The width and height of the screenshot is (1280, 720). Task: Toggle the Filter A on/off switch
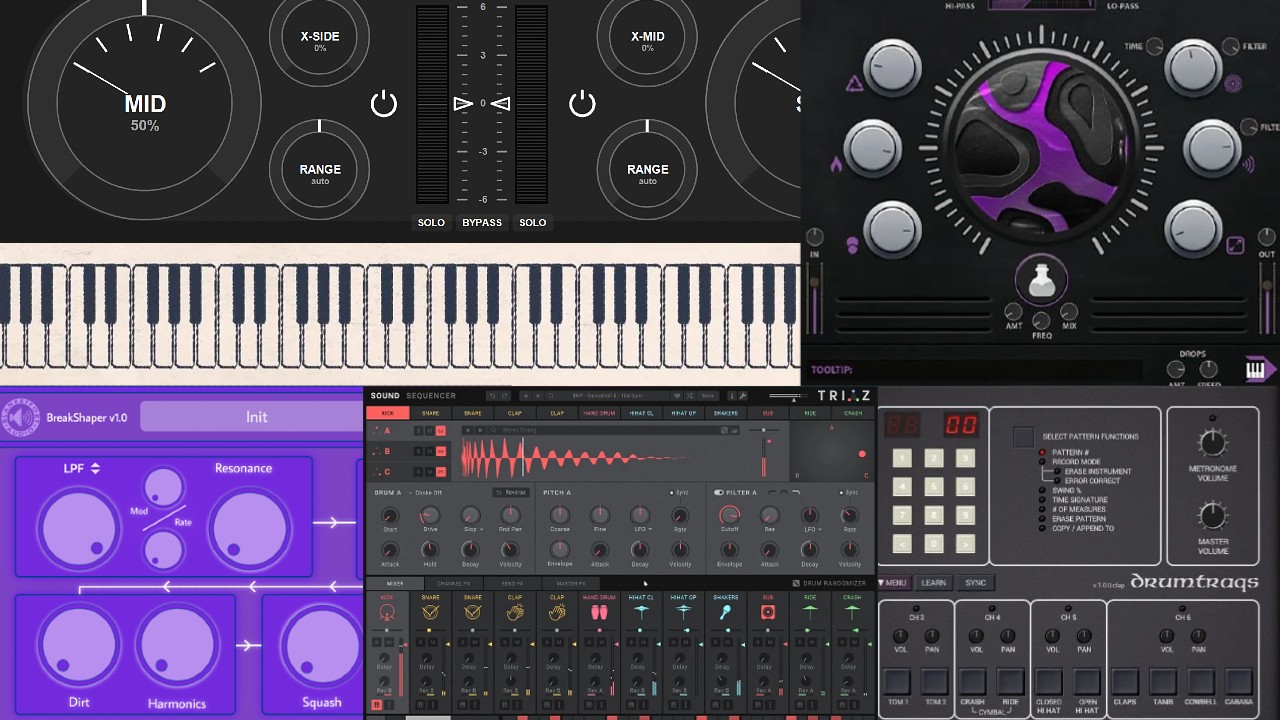(719, 492)
